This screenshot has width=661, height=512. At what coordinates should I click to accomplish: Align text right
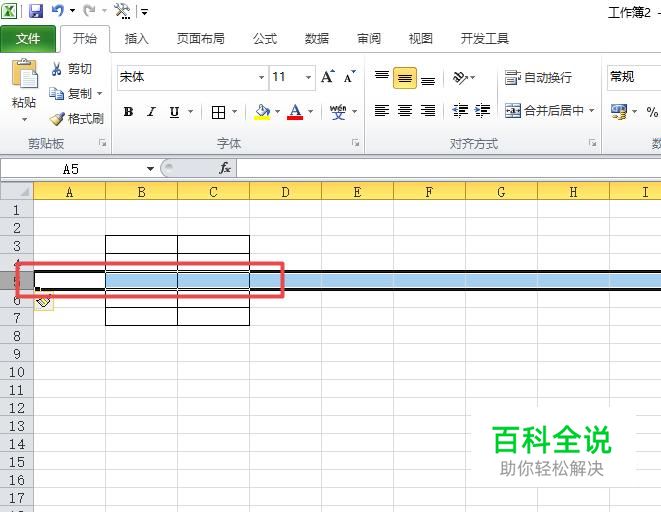(428, 110)
